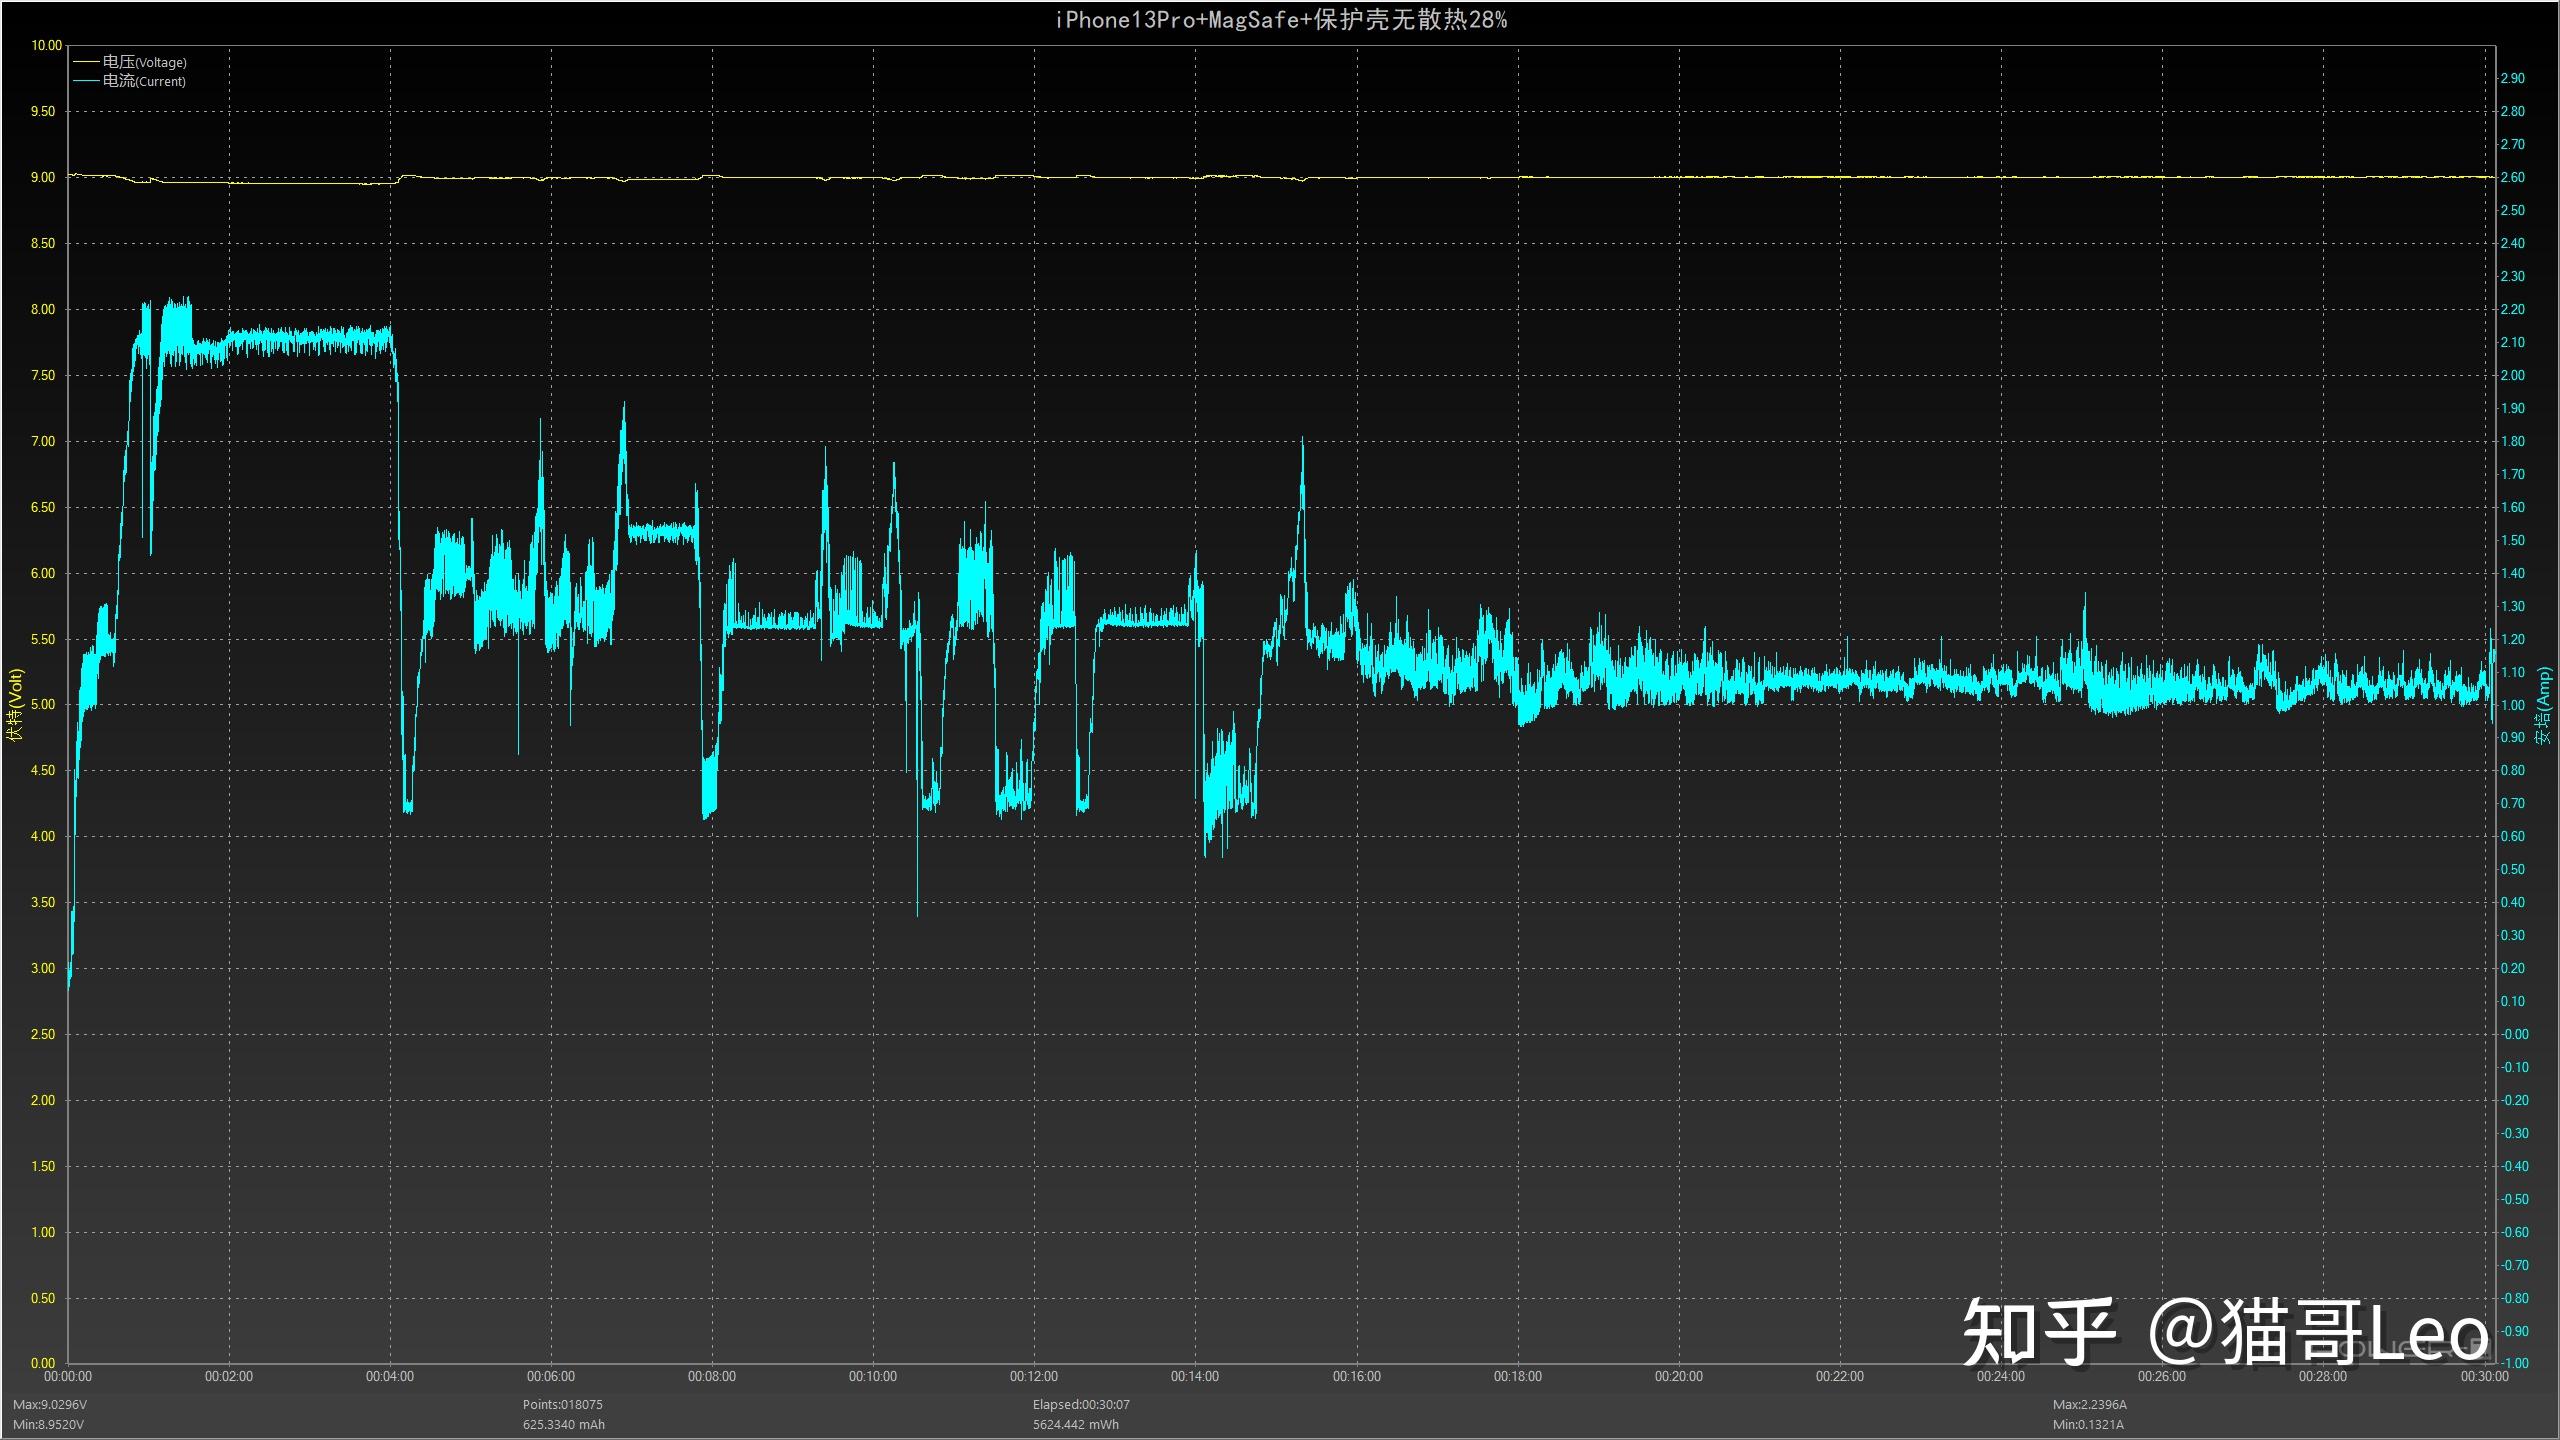Click the Min:0.1321A current readout
Image resolution: width=2560 pixels, height=1440 pixels.
point(2088,1424)
